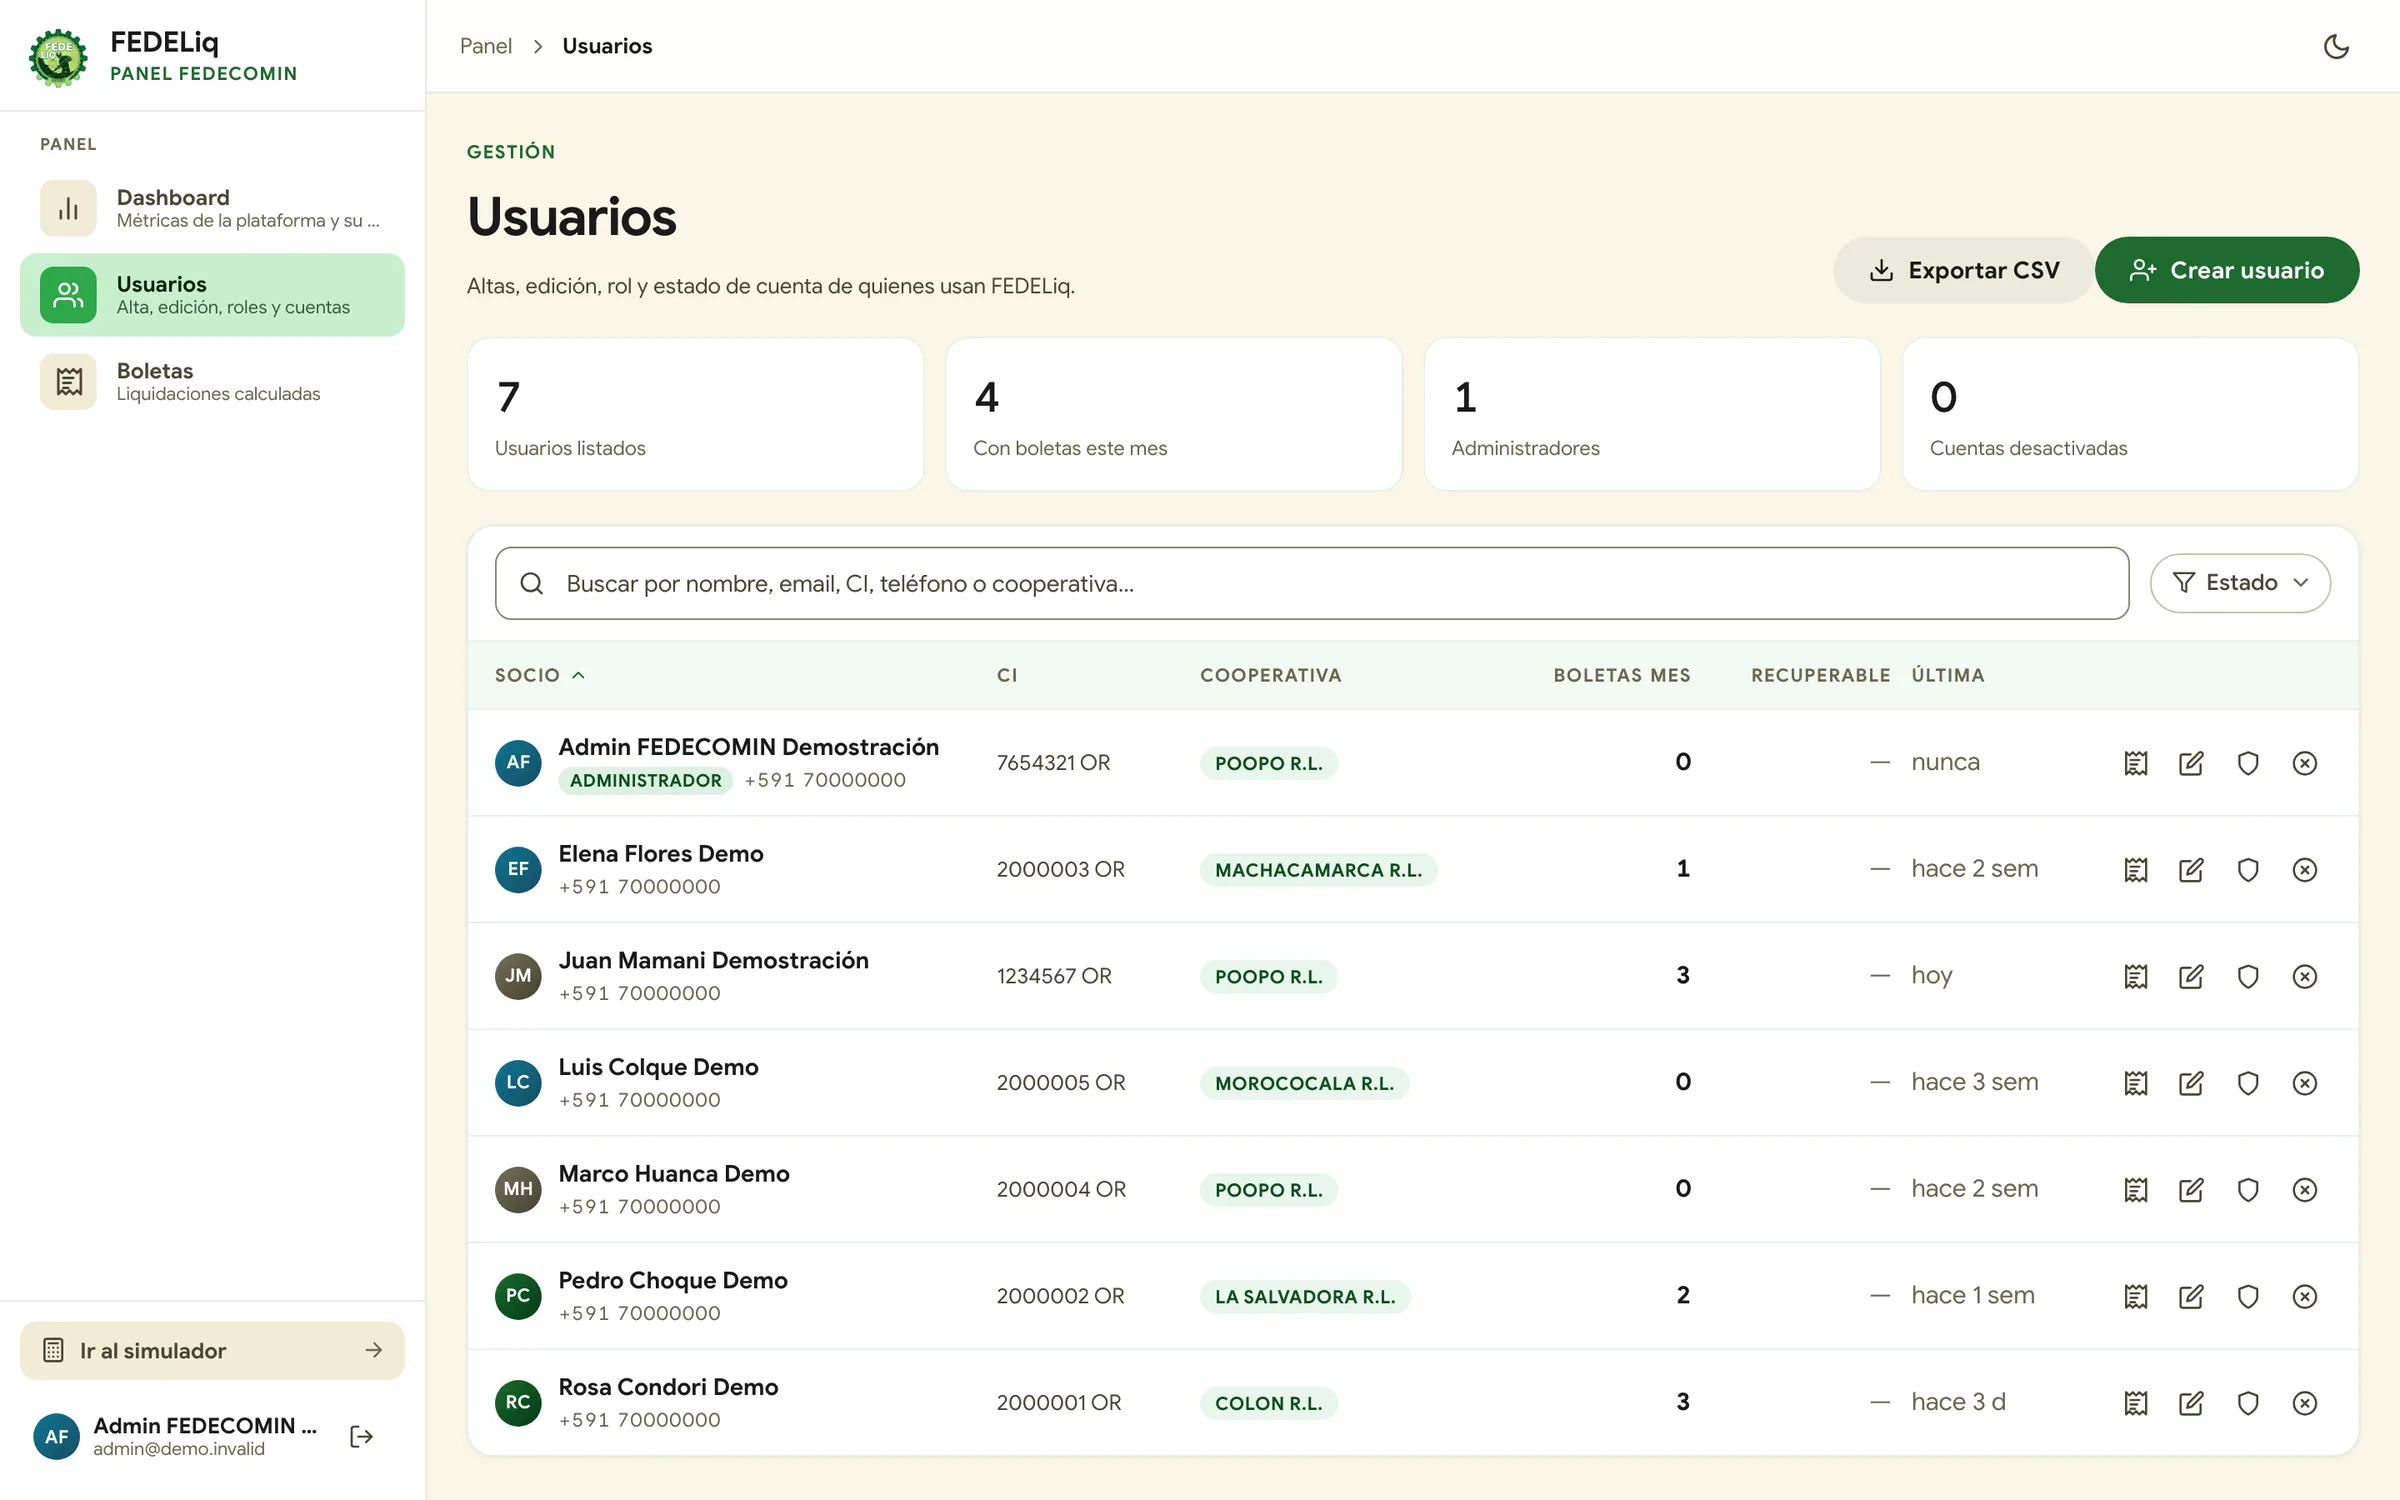This screenshot has height=1500, width=2400.
Task: Select the Usuarios listados stat card
Action: click(695, 414)
